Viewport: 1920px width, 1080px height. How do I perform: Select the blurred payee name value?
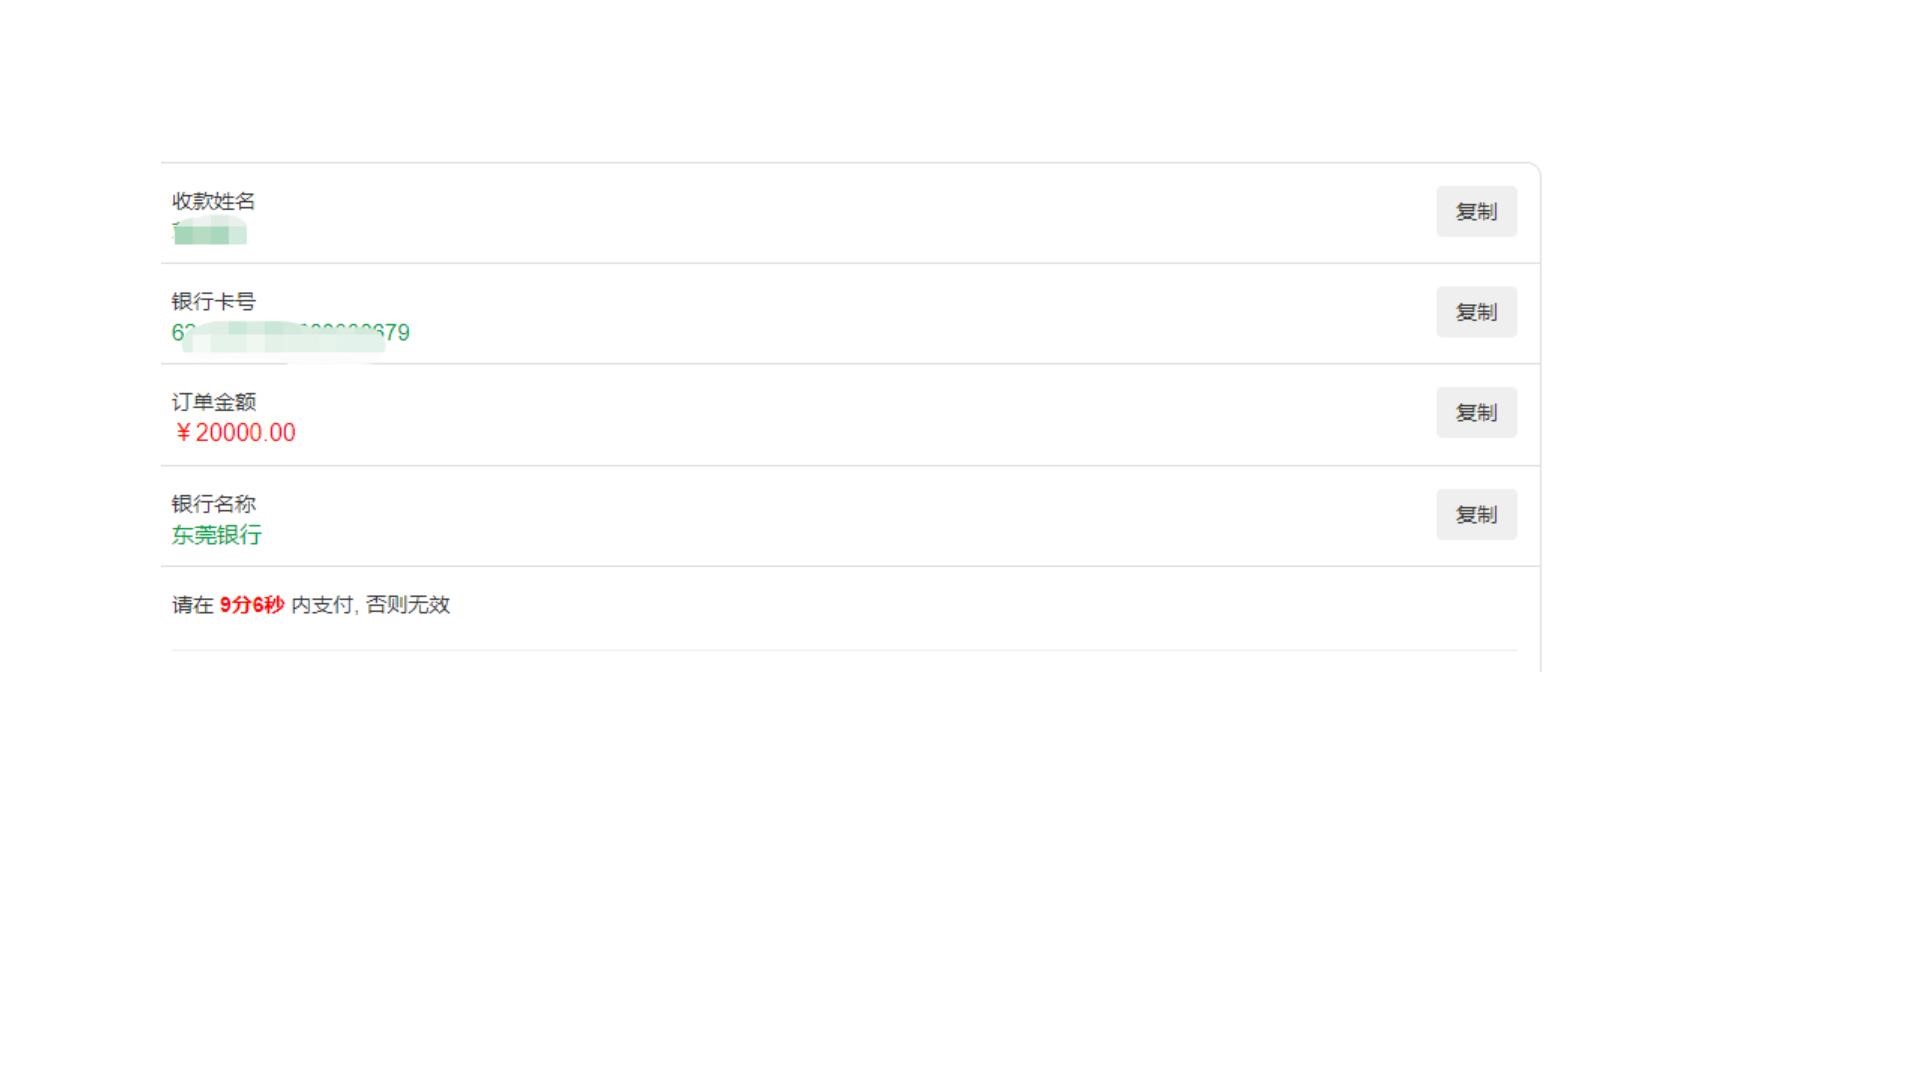(x=210, y=234)
